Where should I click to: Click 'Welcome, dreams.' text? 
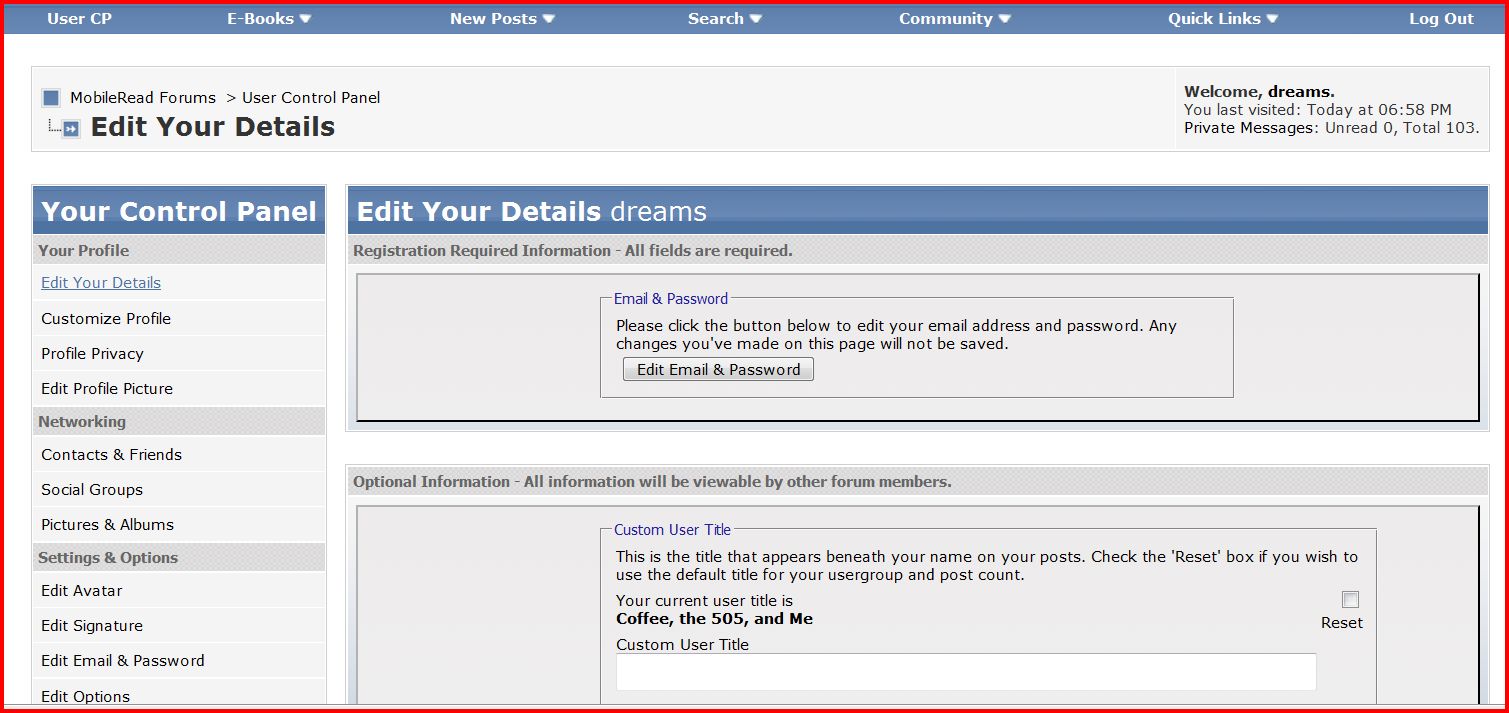point(1259,92)
